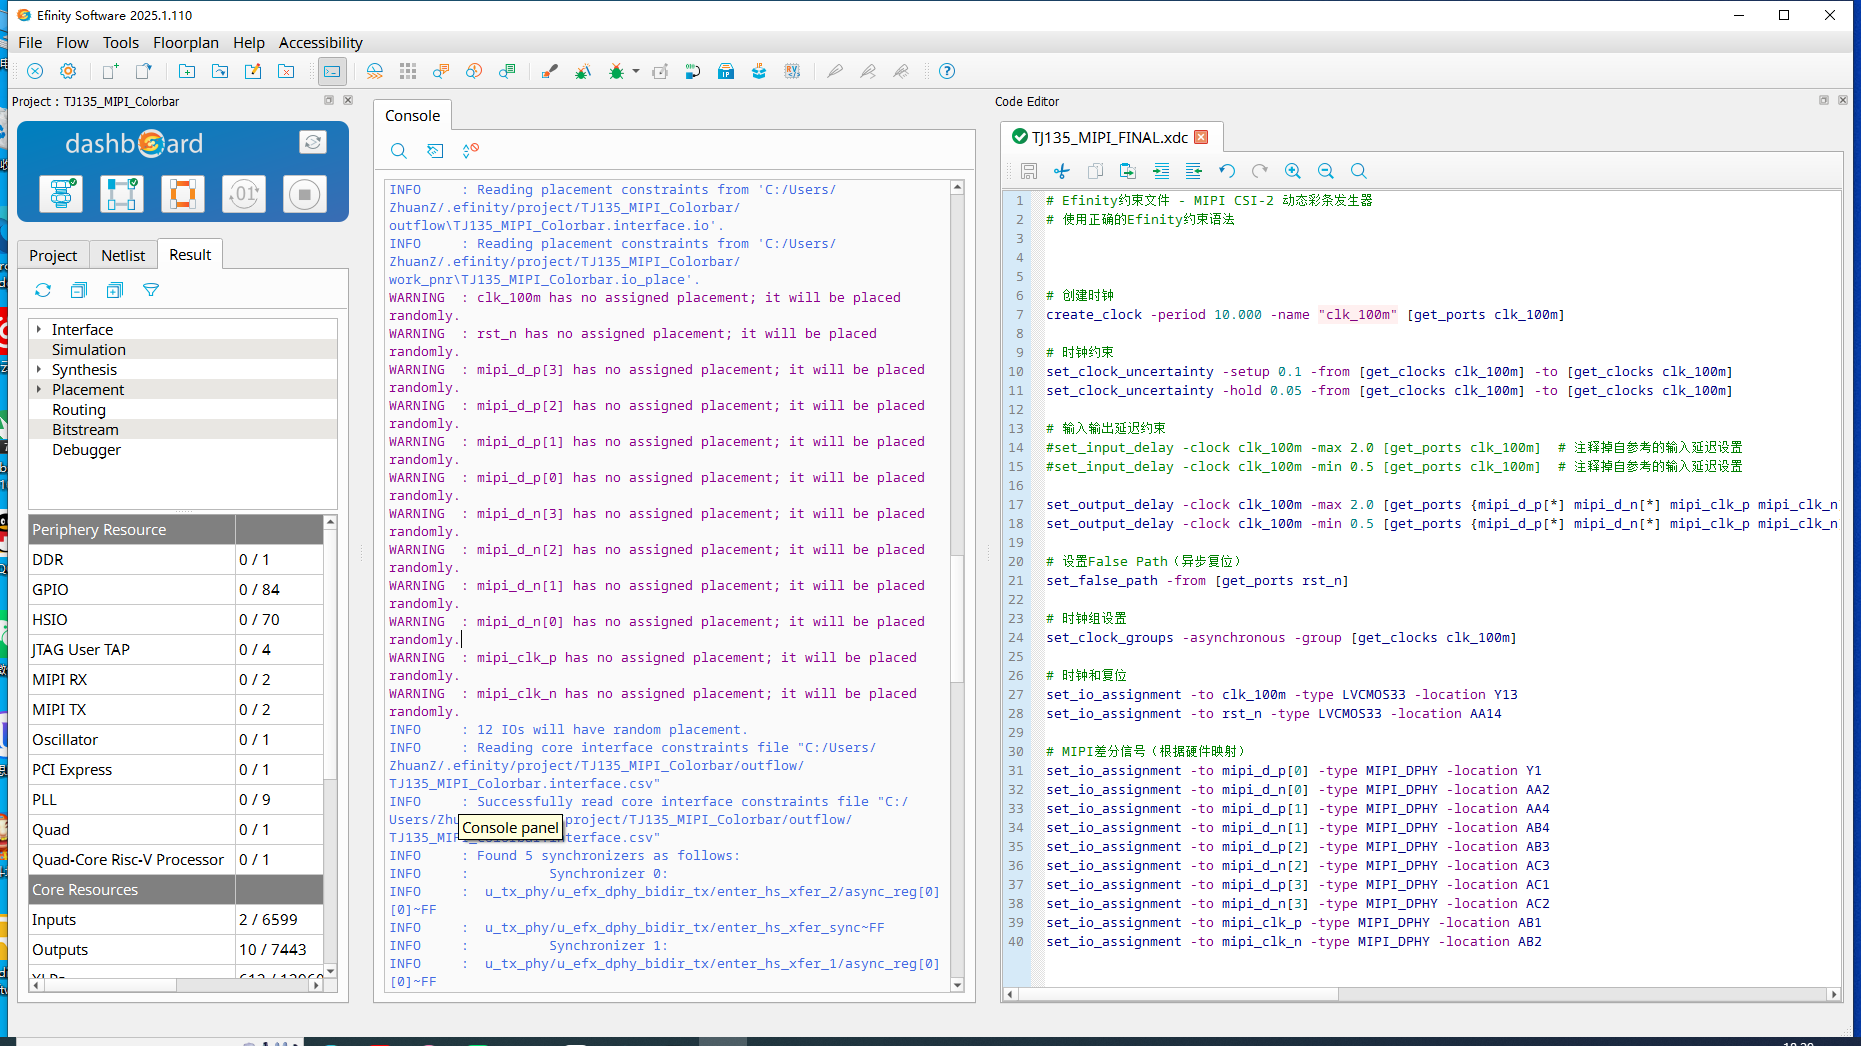
Task: Click the MIPI TX resource row
Action: coord(176,709)
